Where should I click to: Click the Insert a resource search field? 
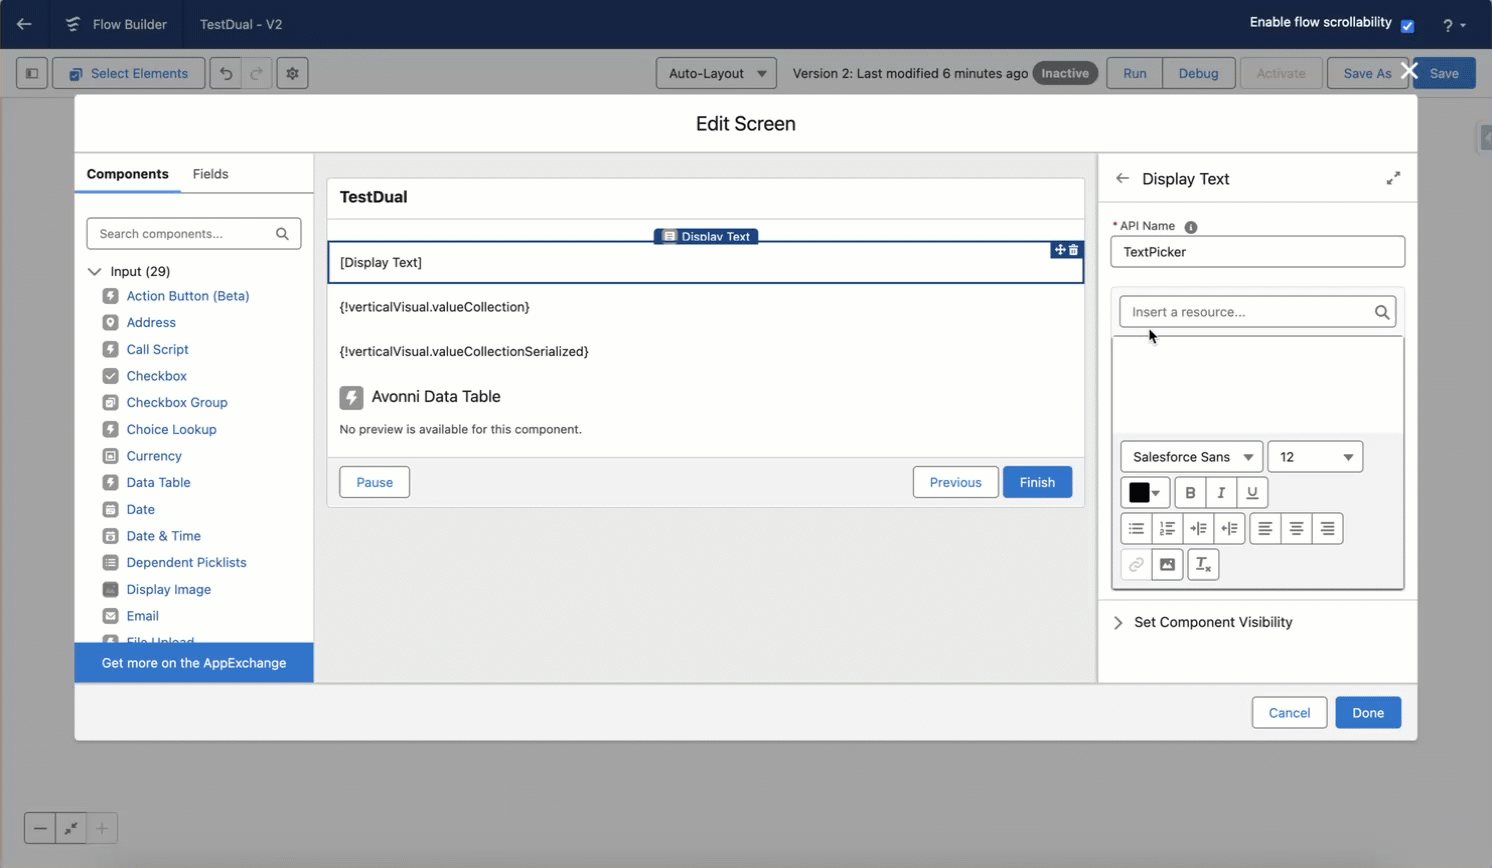click(1248, 312)
